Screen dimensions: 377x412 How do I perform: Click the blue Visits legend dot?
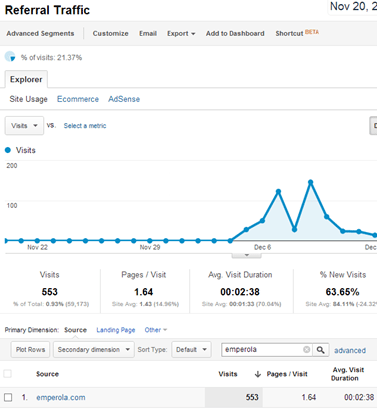[8, 150]
